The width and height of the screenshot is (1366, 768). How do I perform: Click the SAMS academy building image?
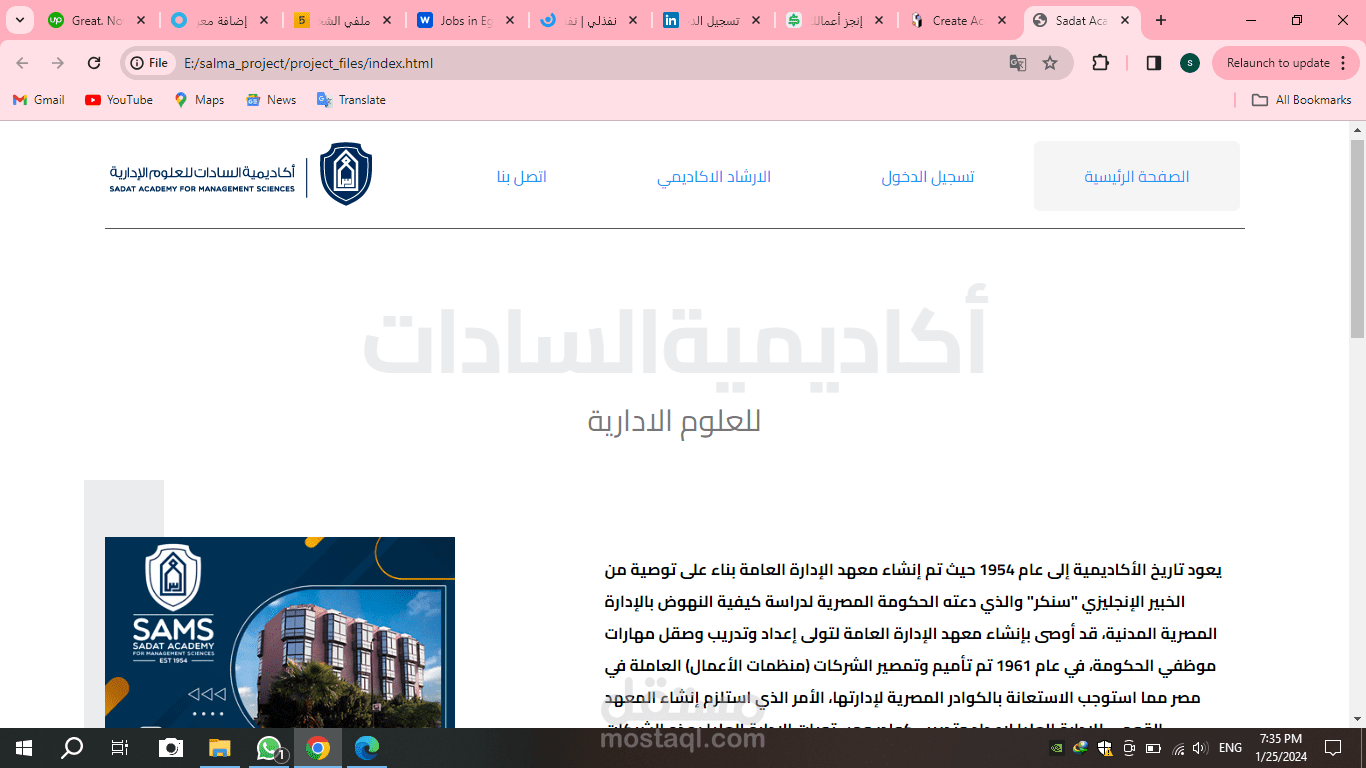click(280, 632)
